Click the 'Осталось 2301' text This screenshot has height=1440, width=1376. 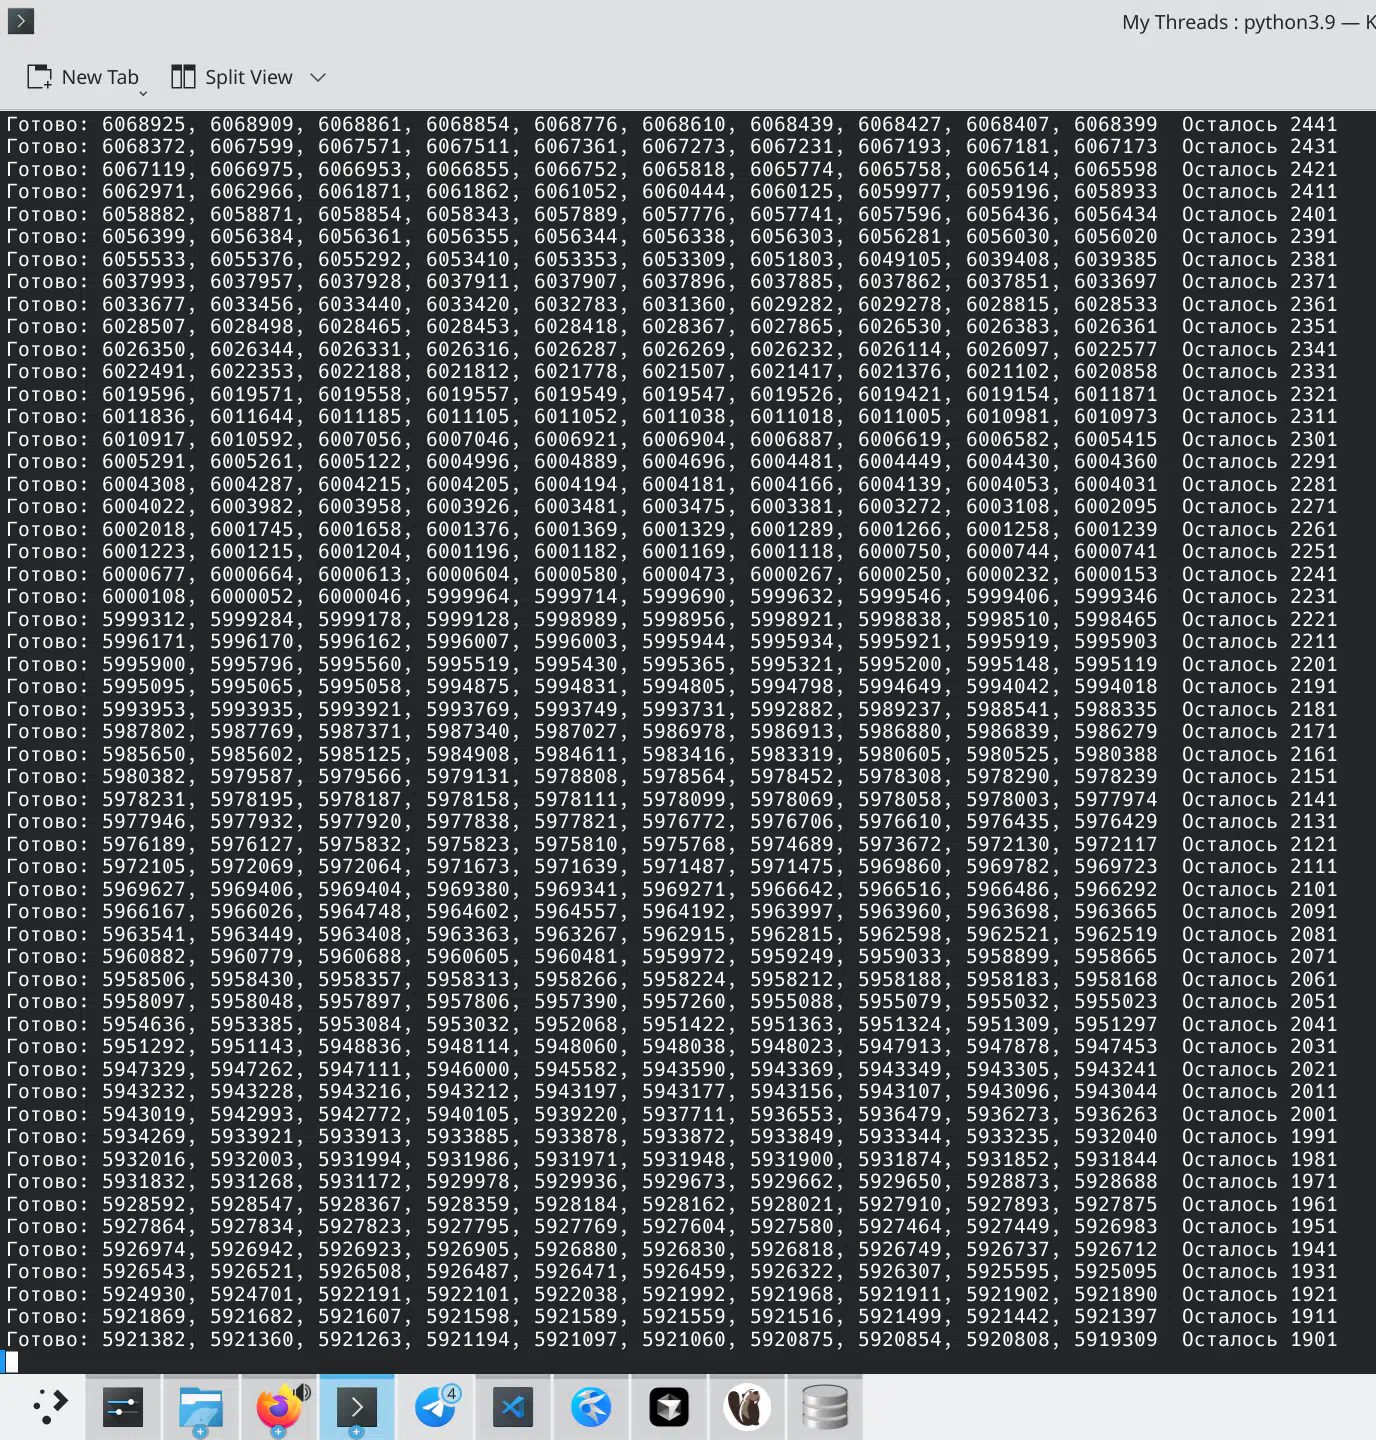point(1259,439)
